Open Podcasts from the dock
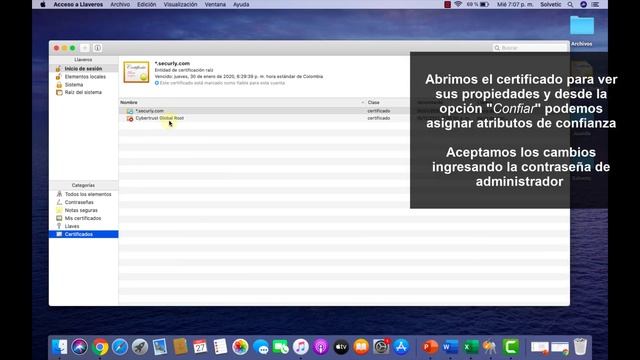640x360 pixels. click(320, 347)
